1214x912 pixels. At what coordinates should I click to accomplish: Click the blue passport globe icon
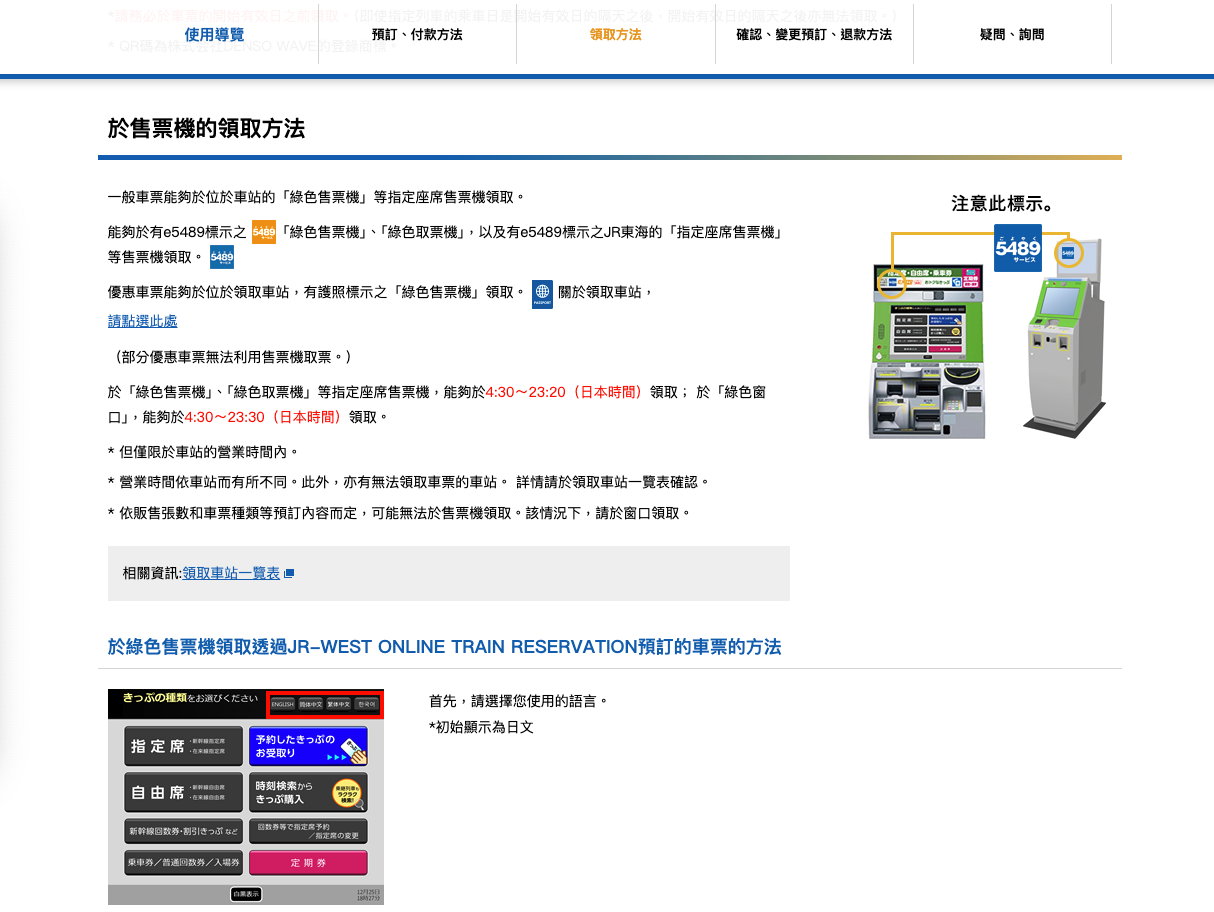(542, 293)
